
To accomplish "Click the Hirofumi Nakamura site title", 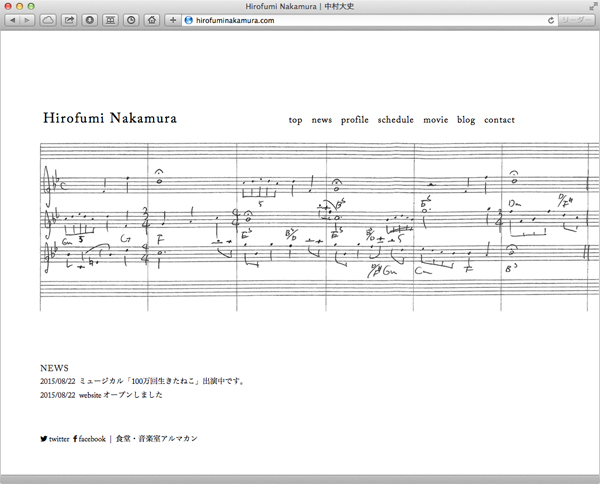I will [x=110, y=118].
